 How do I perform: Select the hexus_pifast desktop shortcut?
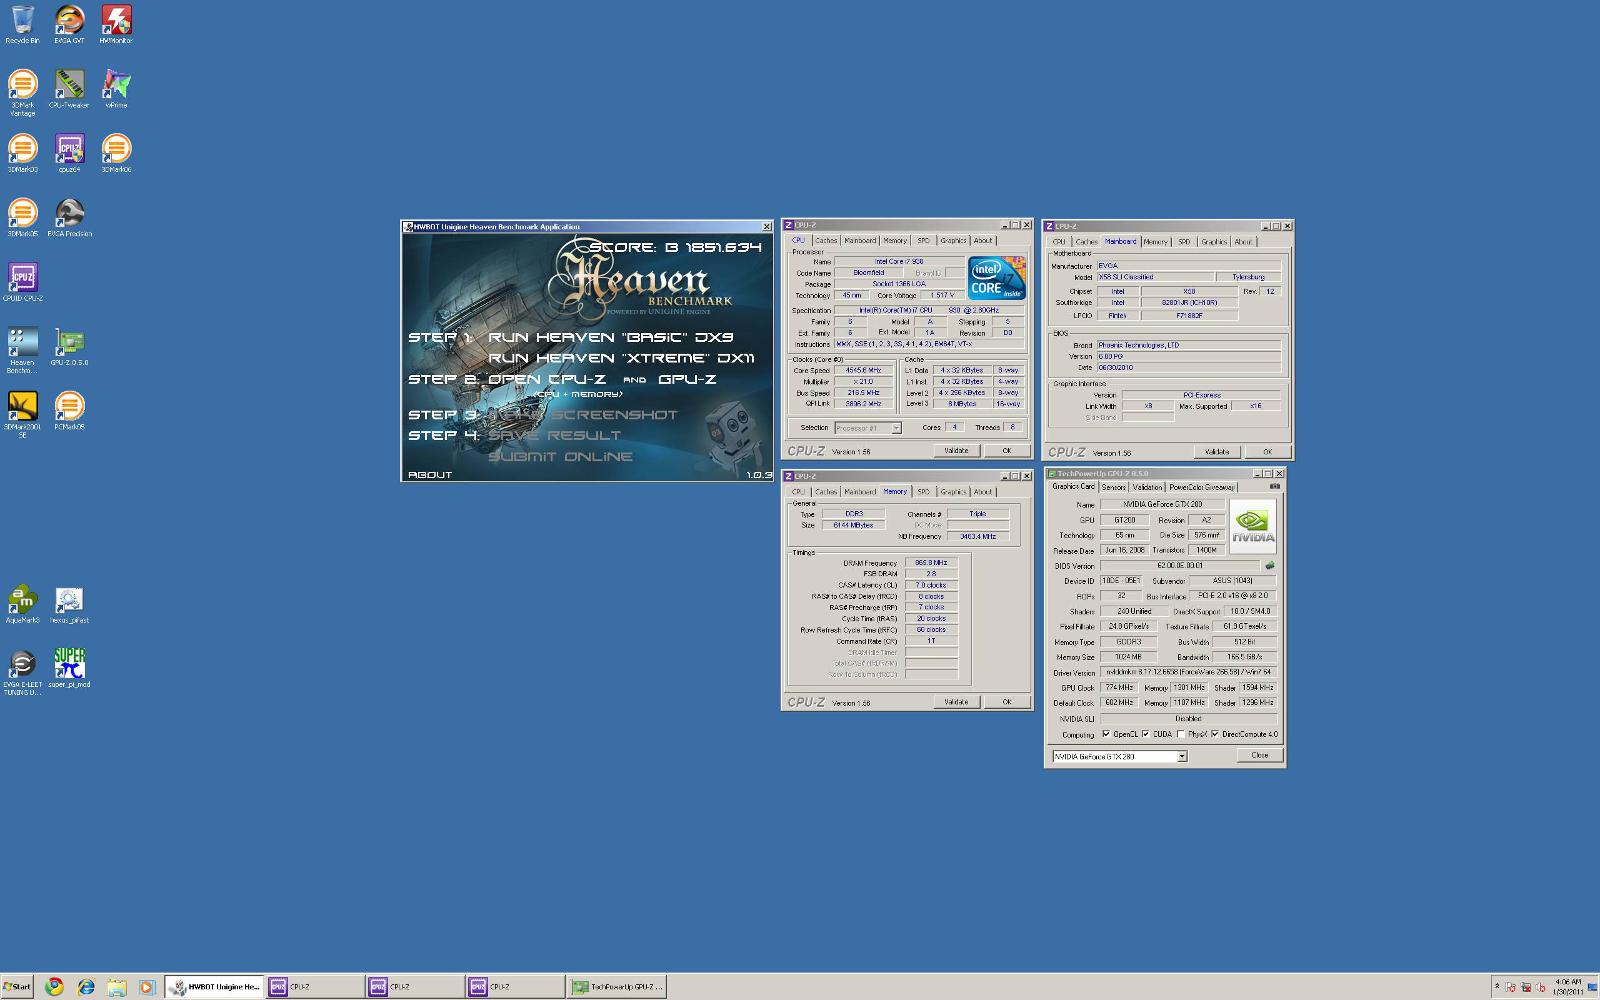tap(69, 604)
